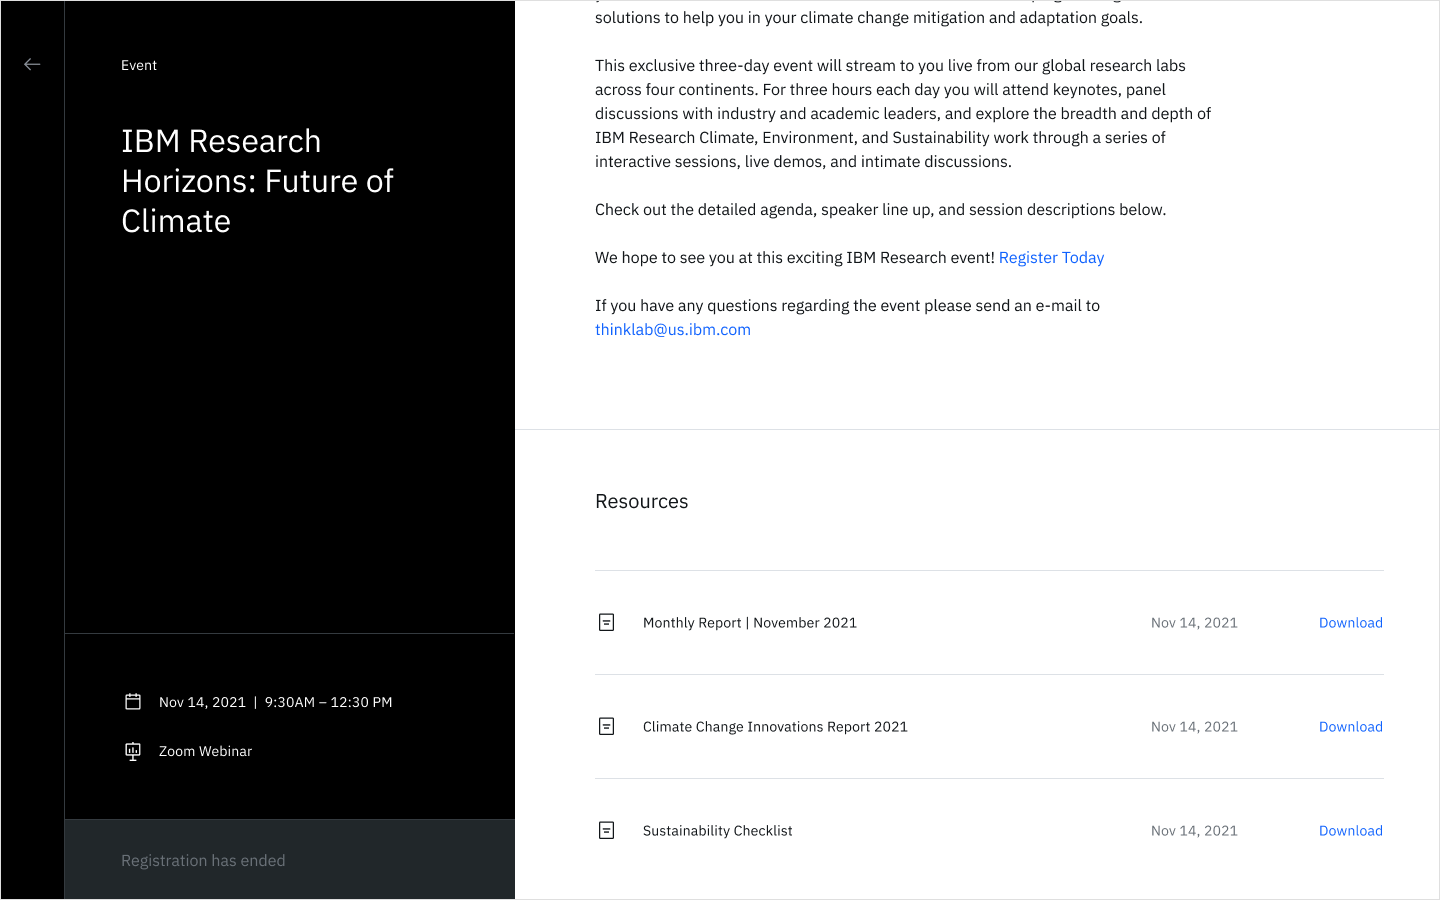Click the document icon for Sustainability Checklist
This screenshot has width=1440, height=900.
coord(606,830)
